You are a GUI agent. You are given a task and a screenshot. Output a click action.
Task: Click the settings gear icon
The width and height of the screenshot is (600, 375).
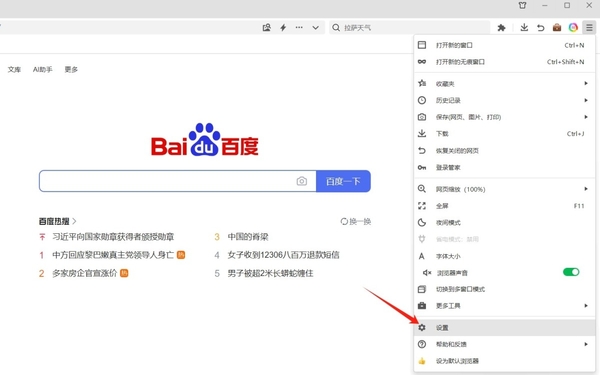click(x=422, y=328)
